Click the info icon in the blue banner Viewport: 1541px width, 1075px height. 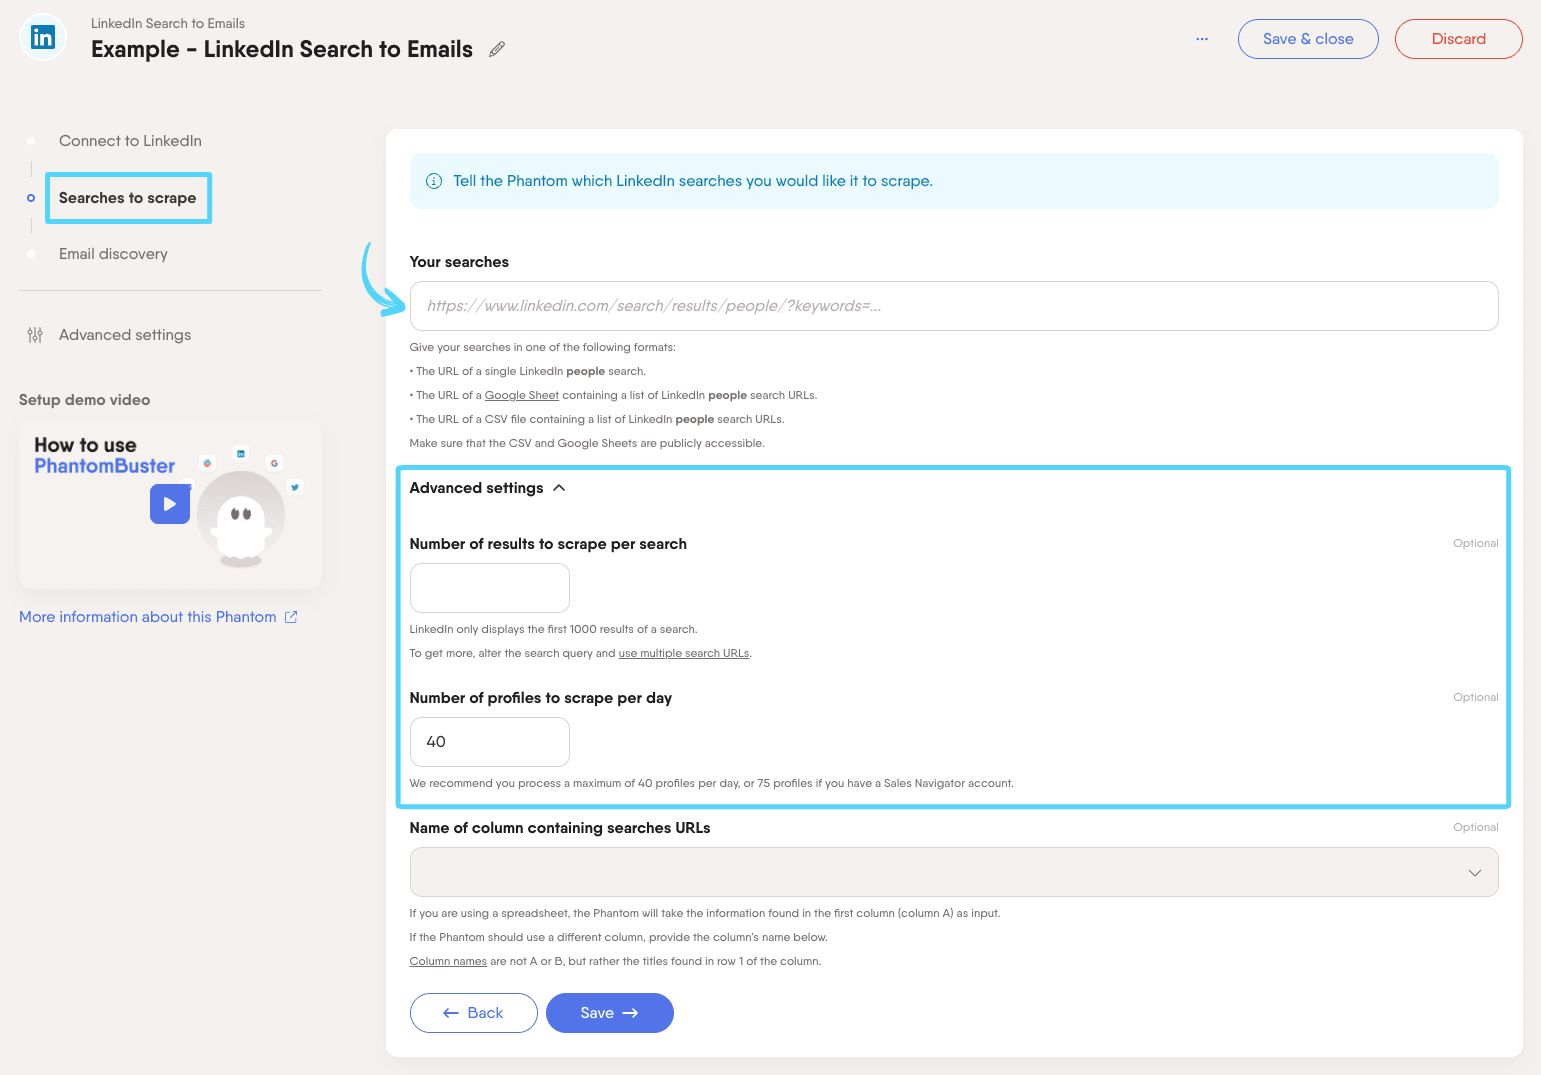434,181
